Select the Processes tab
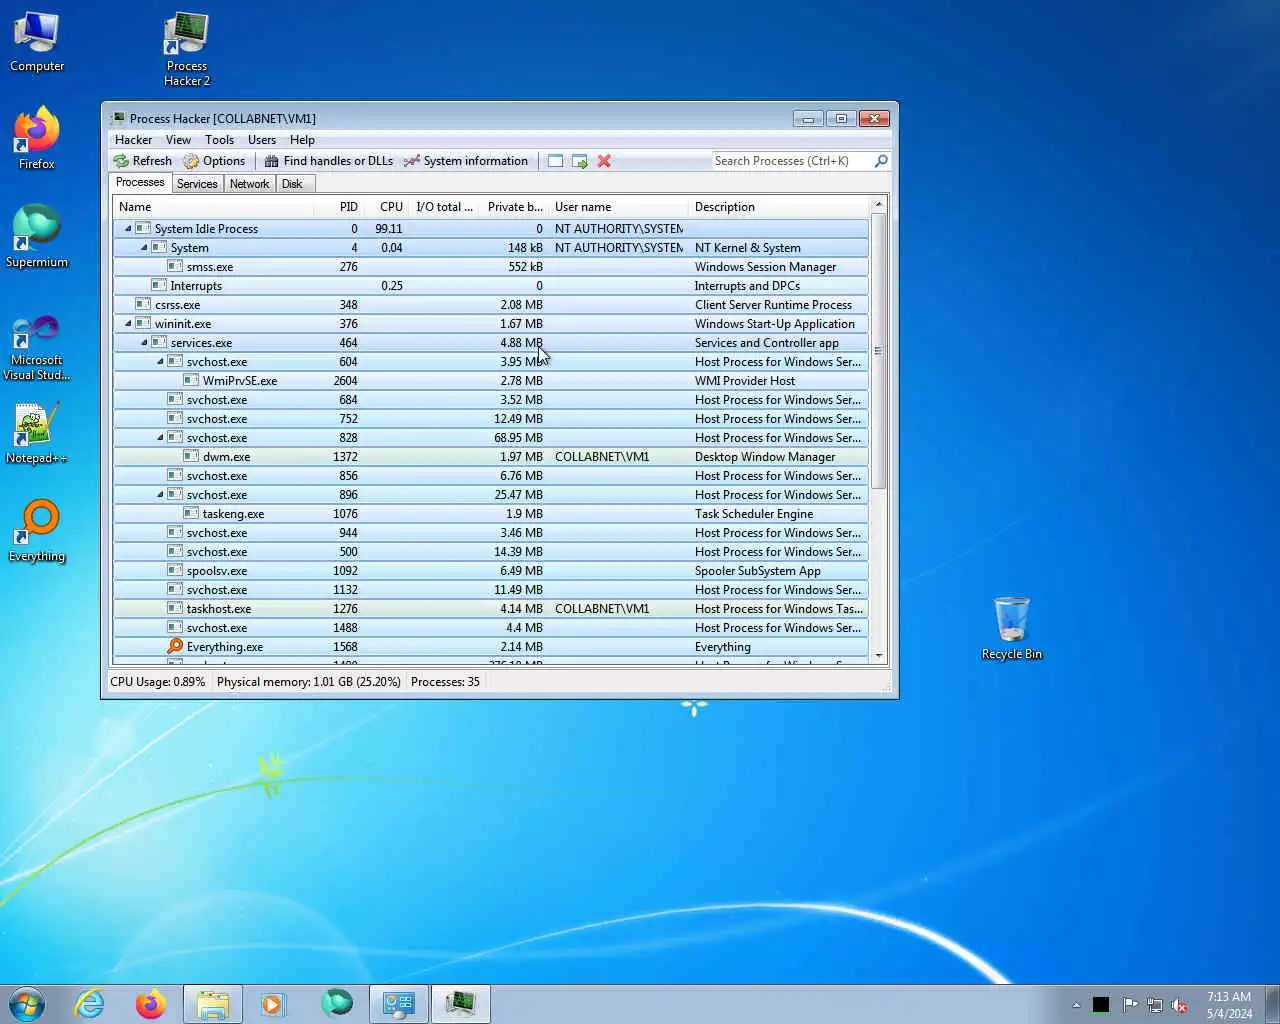The image size is (1280, 1024). 140,182
